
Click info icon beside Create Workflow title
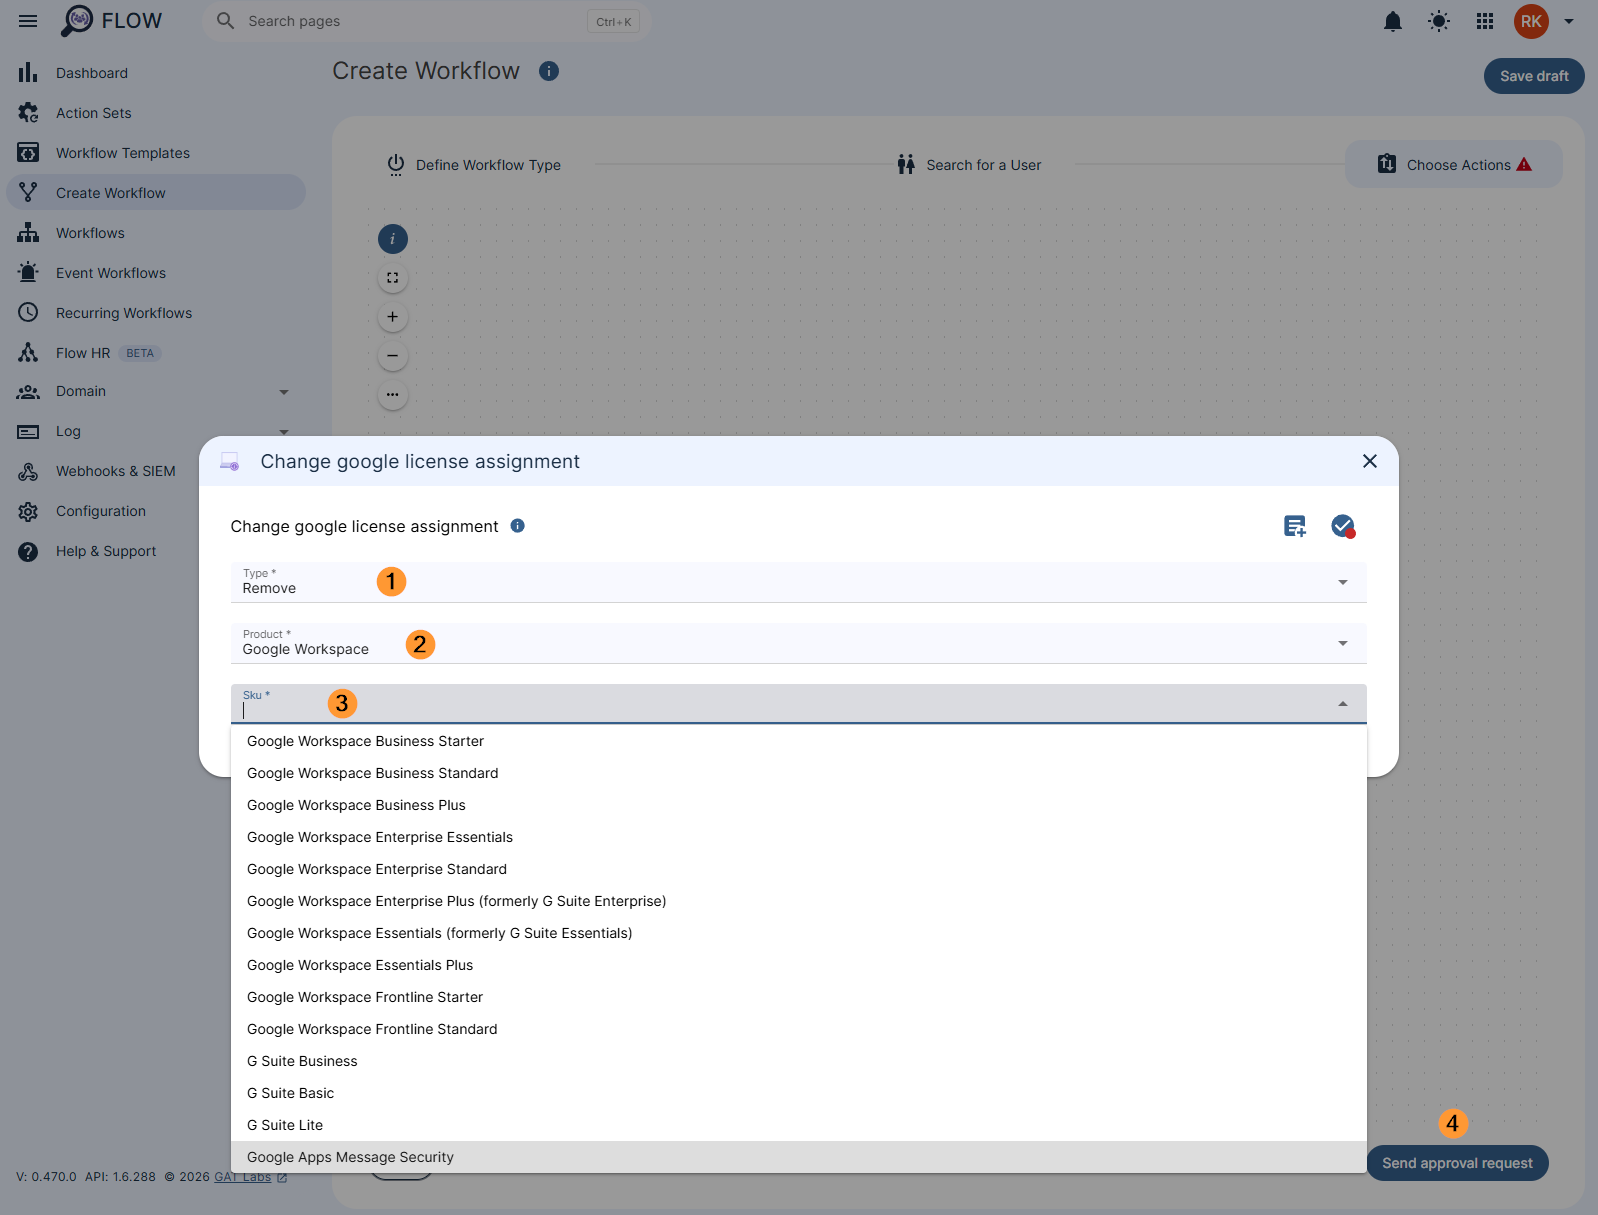point(549,71)
